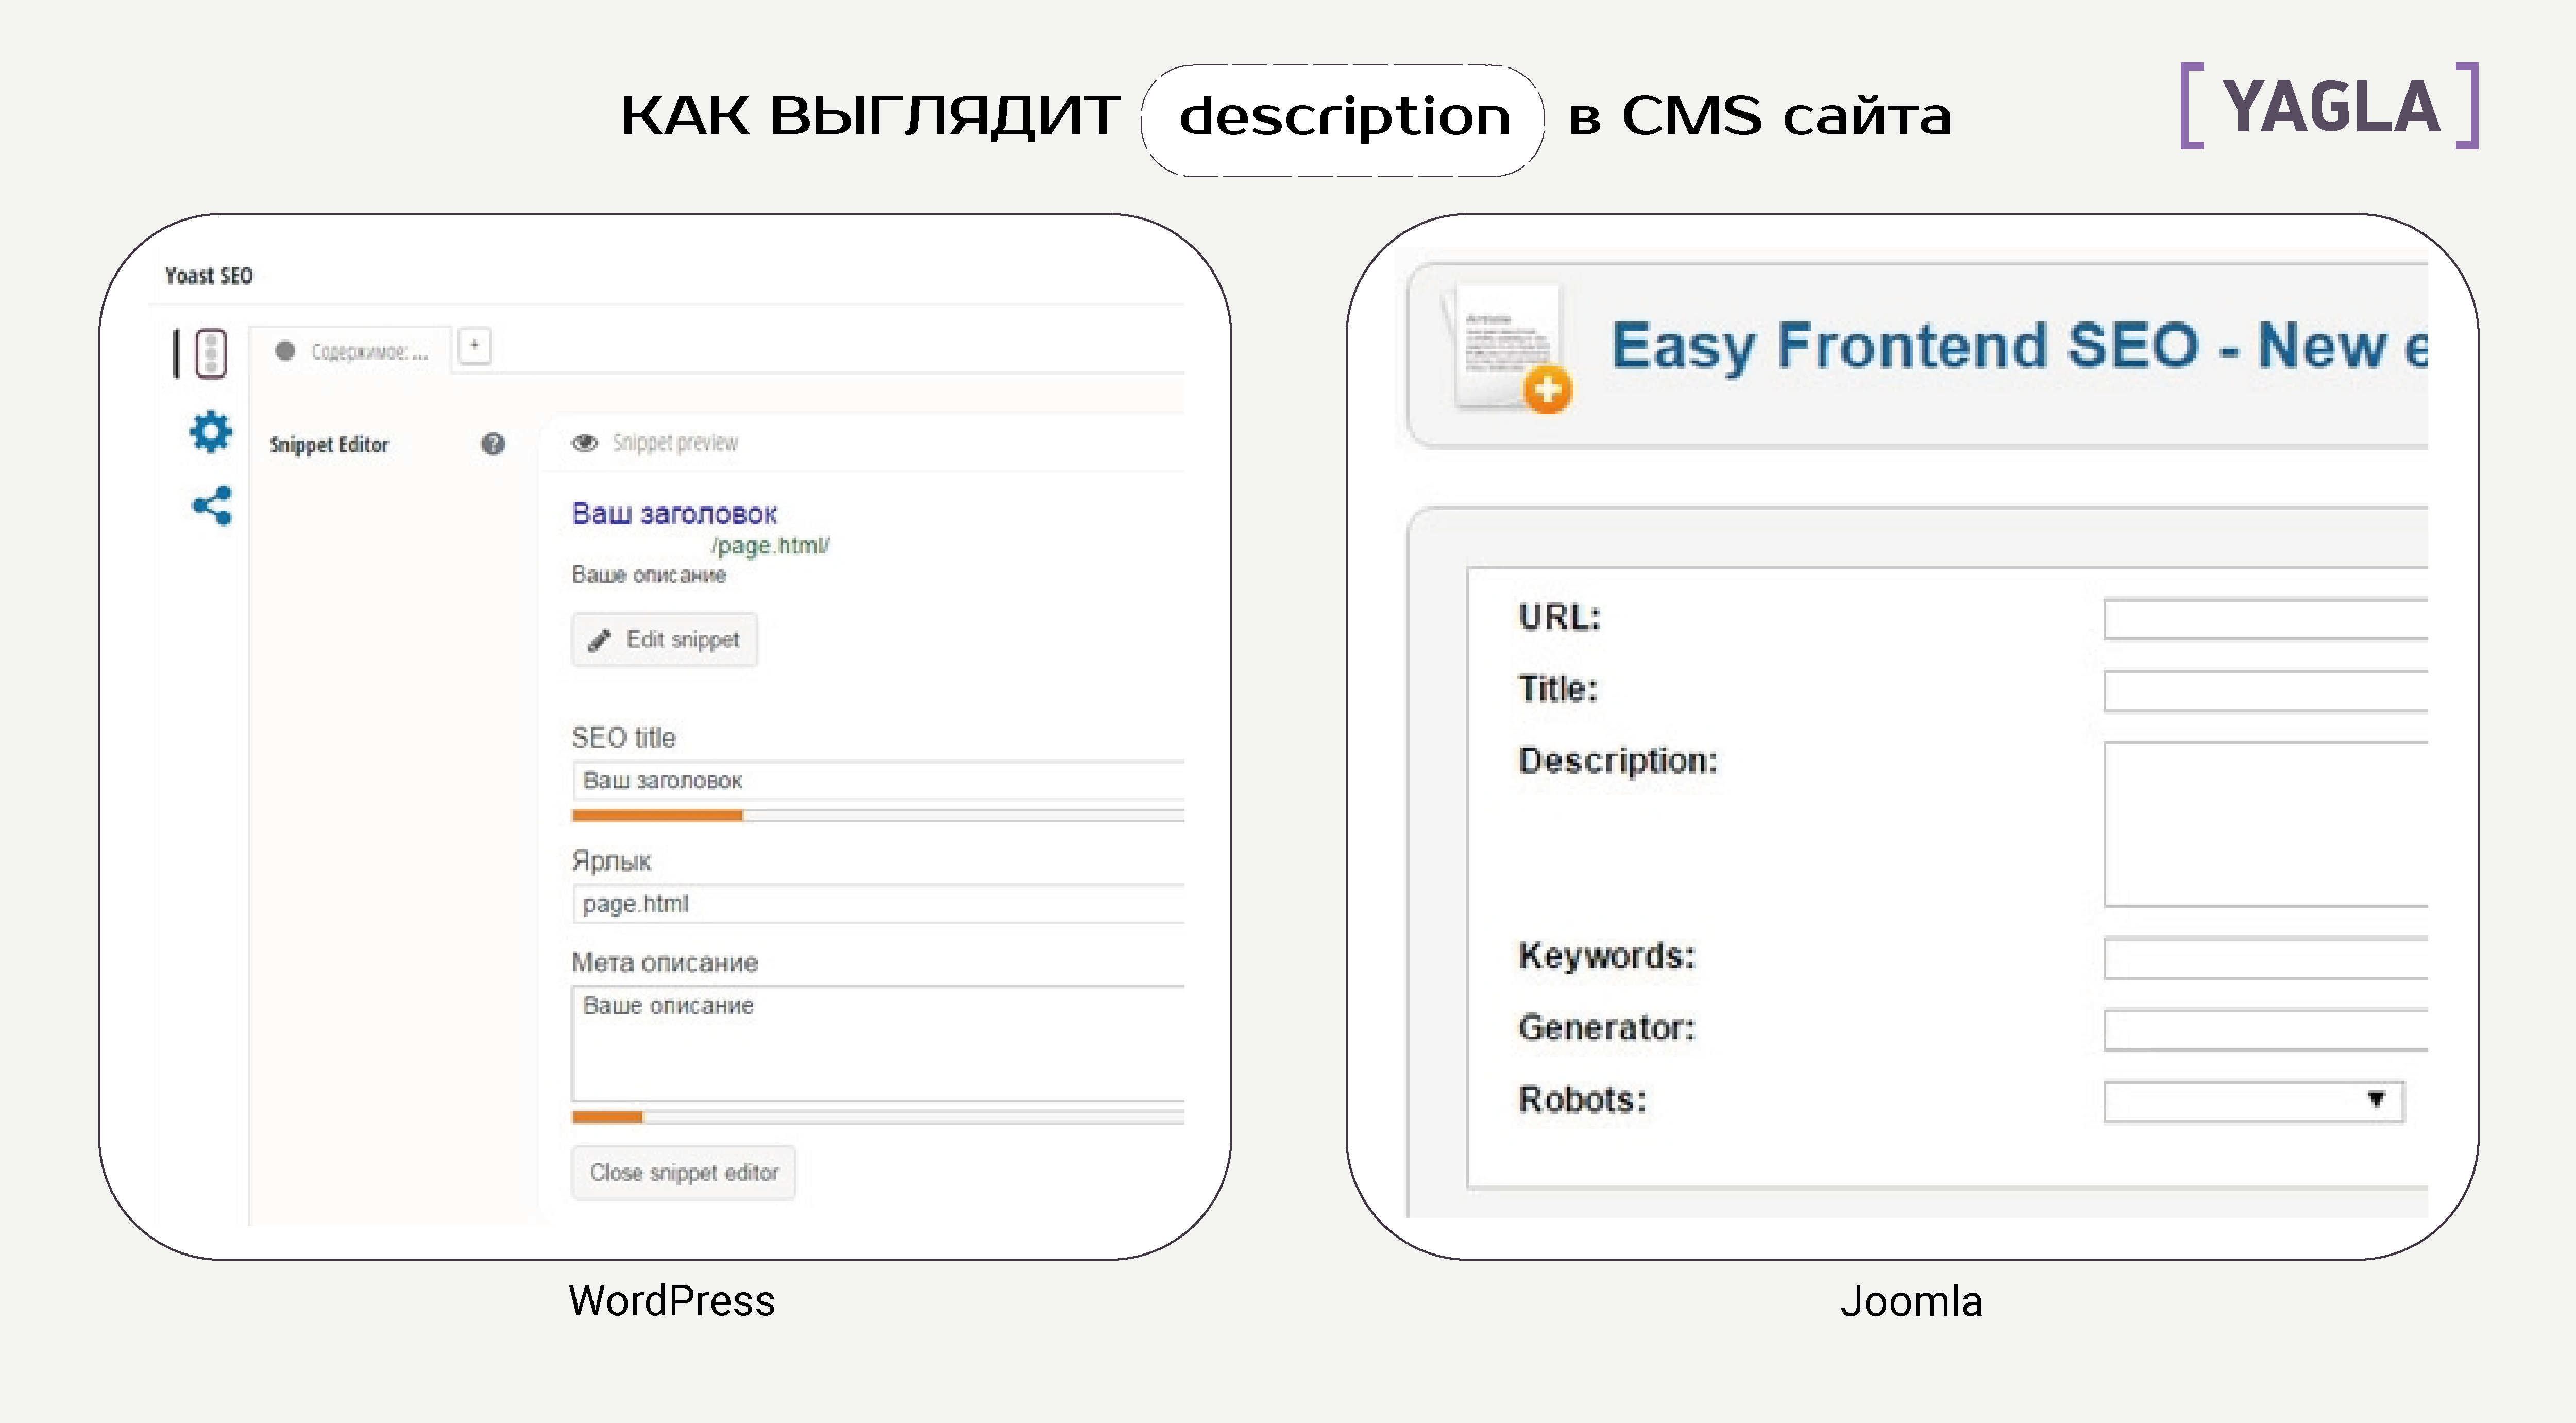Click the pencil icon in Edit snippet
This screenshot has height=1423, width=2576.
pos(600,640)
